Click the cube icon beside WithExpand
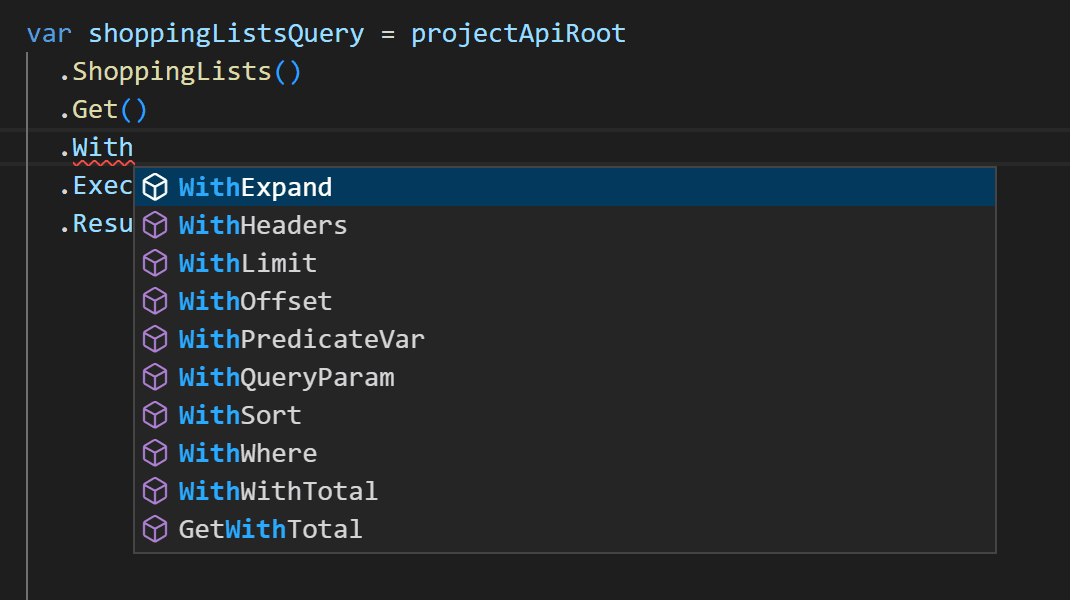 156,186
